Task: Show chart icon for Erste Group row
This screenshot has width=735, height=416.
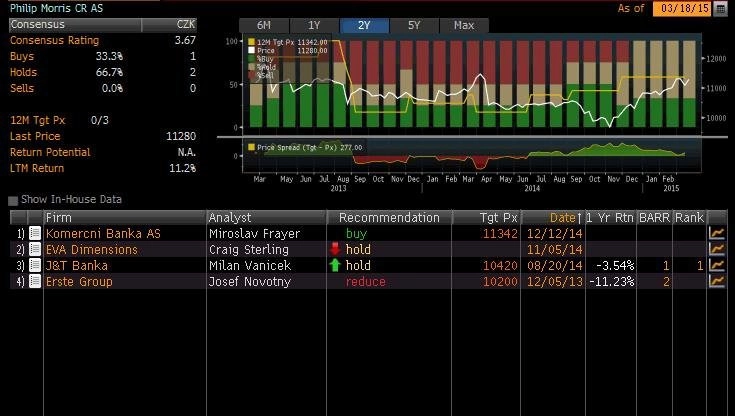Action: [717, 281]
